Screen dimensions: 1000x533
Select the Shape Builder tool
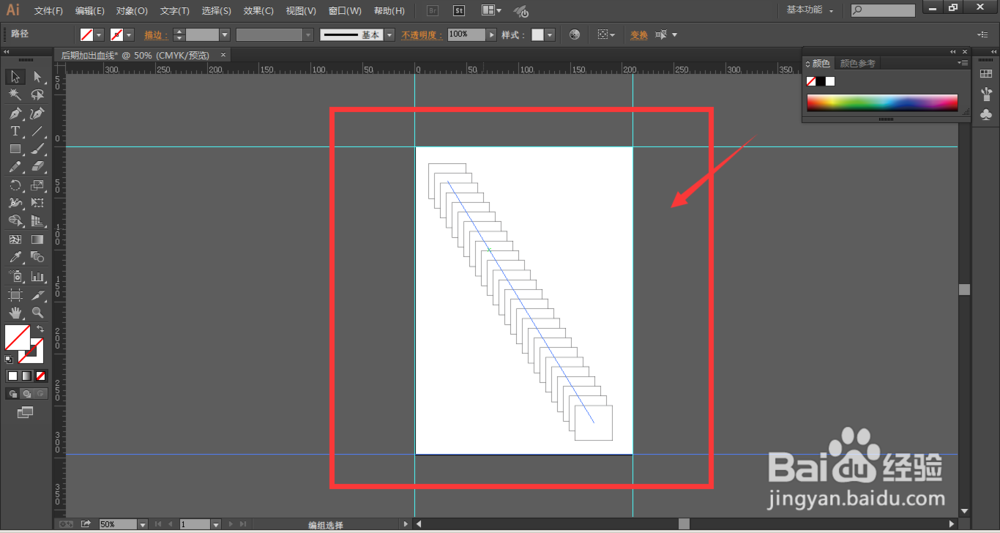click(15, 221)
